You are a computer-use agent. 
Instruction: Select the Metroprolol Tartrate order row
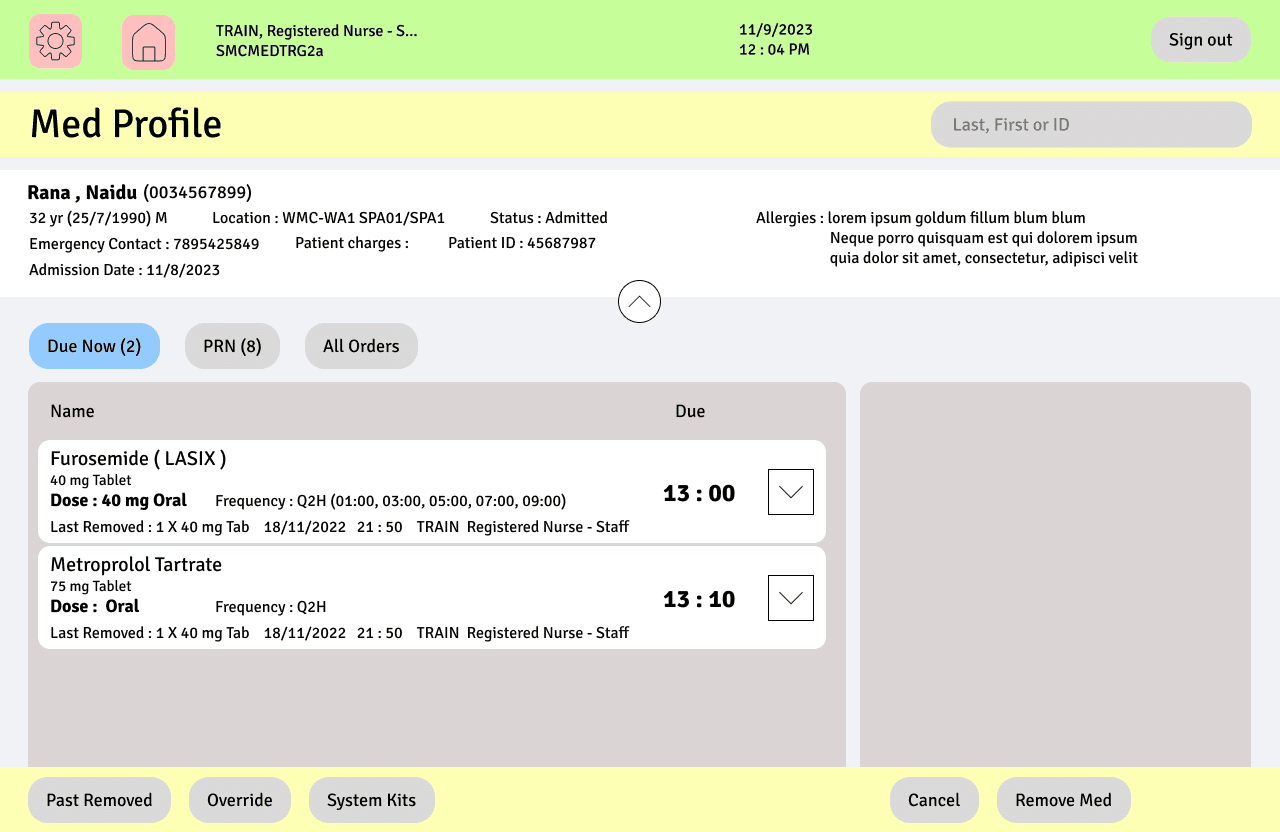point(432,598)
